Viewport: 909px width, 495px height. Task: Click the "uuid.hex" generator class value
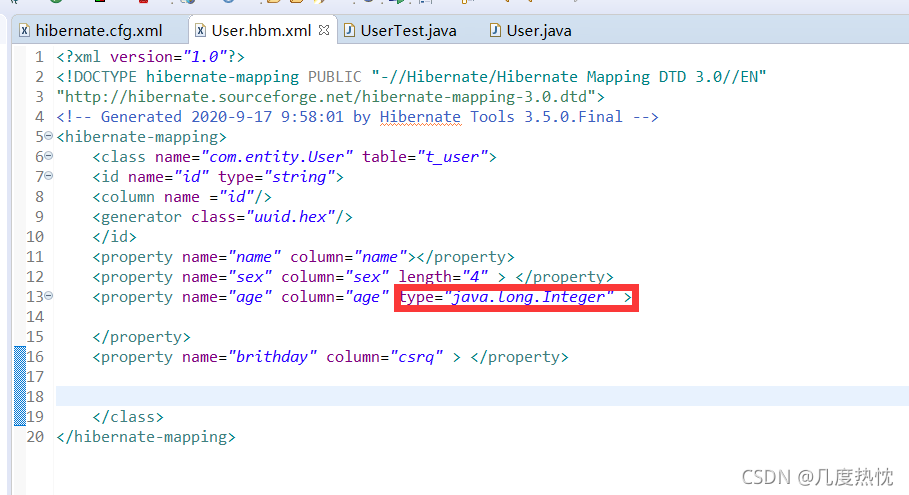tap(290, 217)
